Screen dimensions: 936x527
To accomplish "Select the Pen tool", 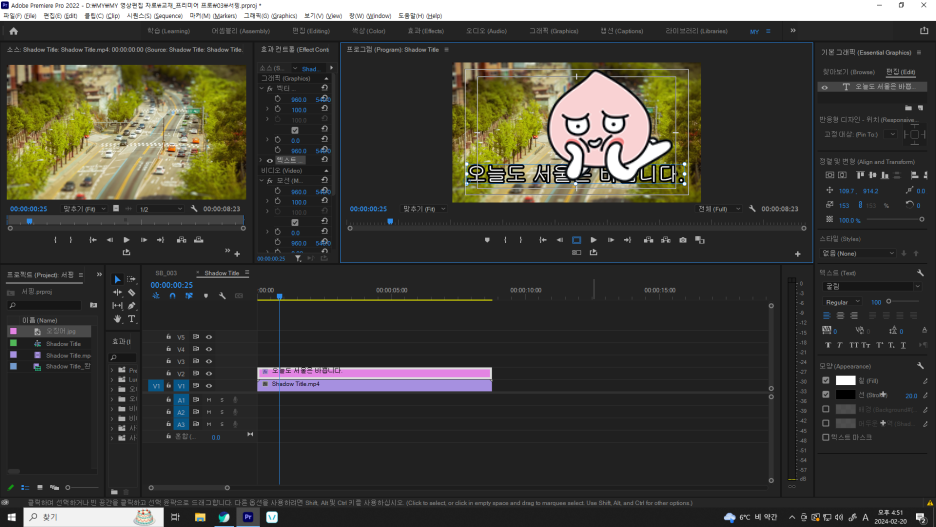I will [x=131, y=306].
